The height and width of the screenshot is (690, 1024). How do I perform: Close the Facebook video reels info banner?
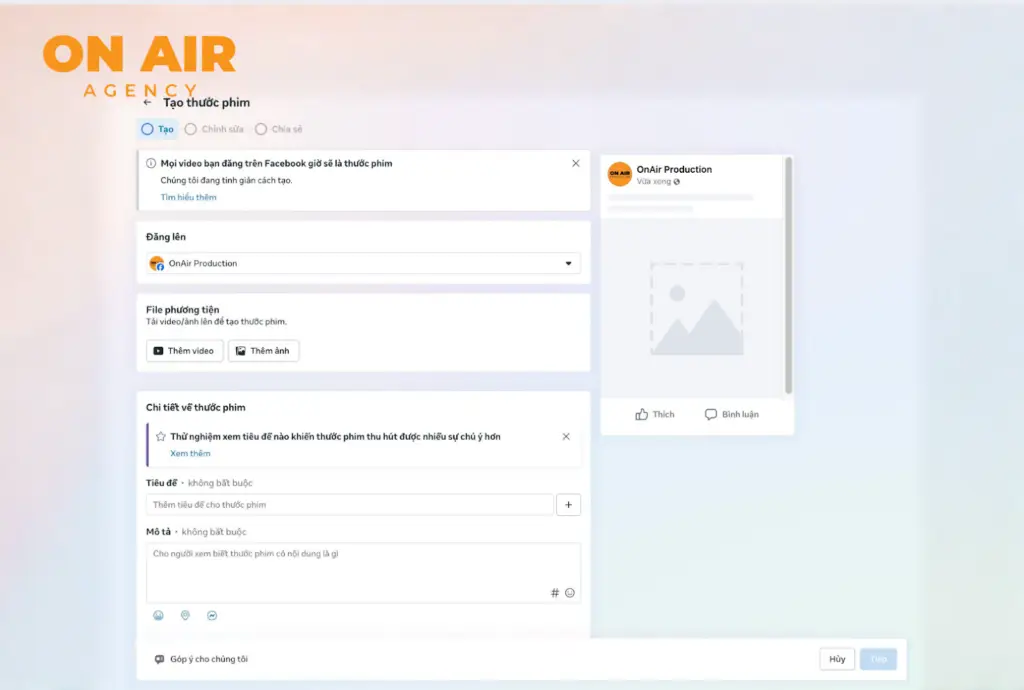point(575,163)
